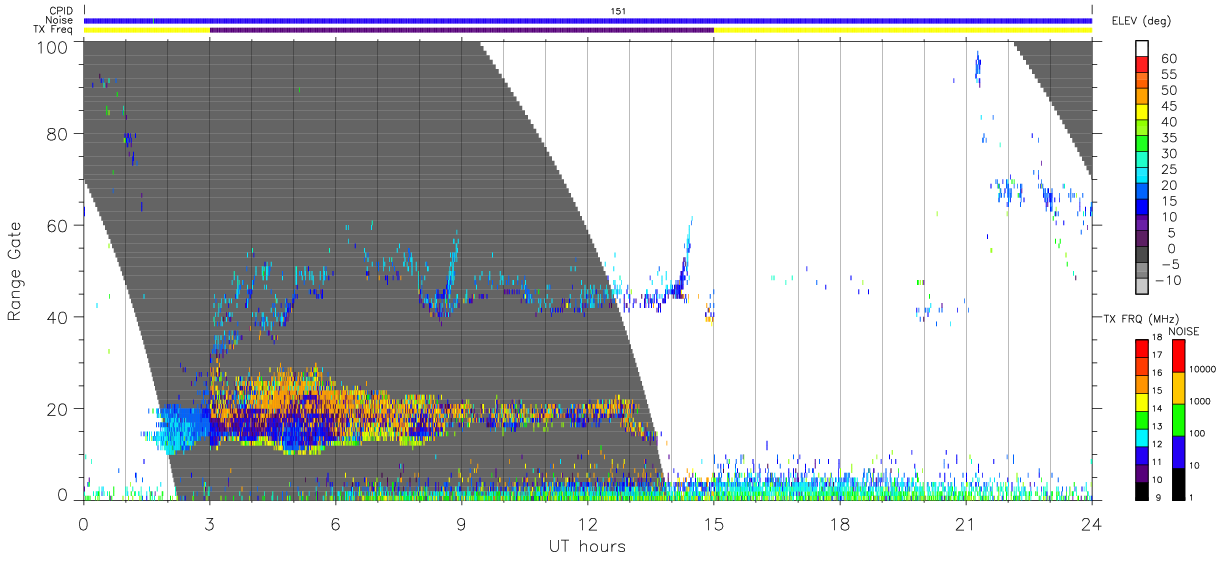This screenshot has height=567, width=1228.
Task: Pick the yellow swatch in ELEV color bar
Action: coord(1142,114)
